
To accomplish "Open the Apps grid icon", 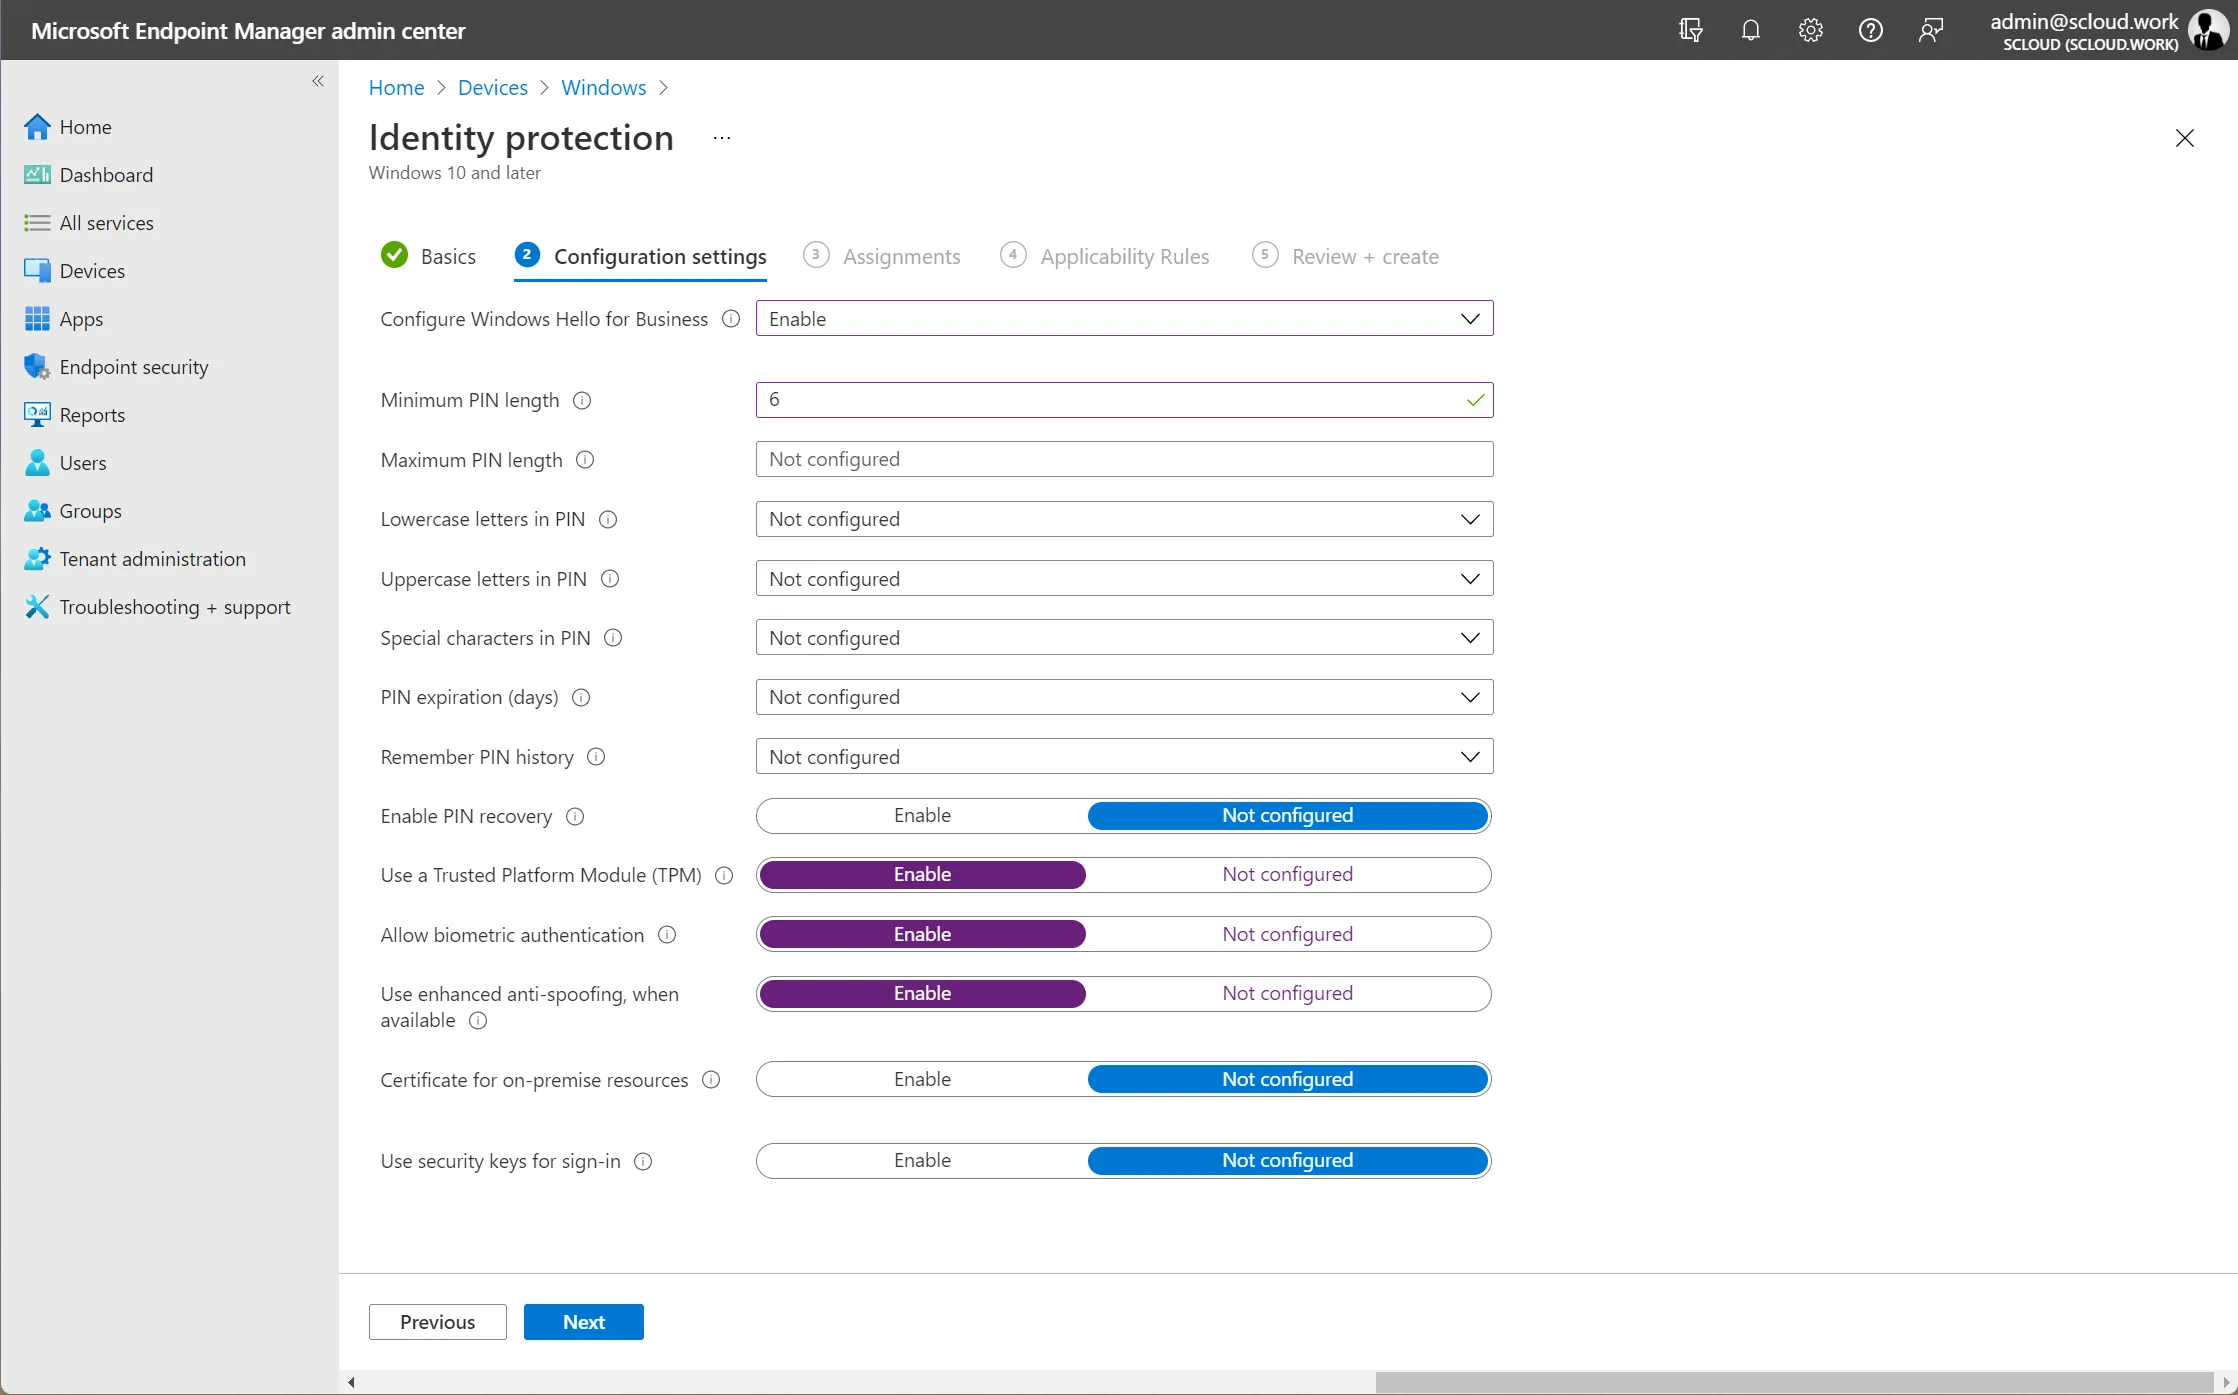I will 37,319.
